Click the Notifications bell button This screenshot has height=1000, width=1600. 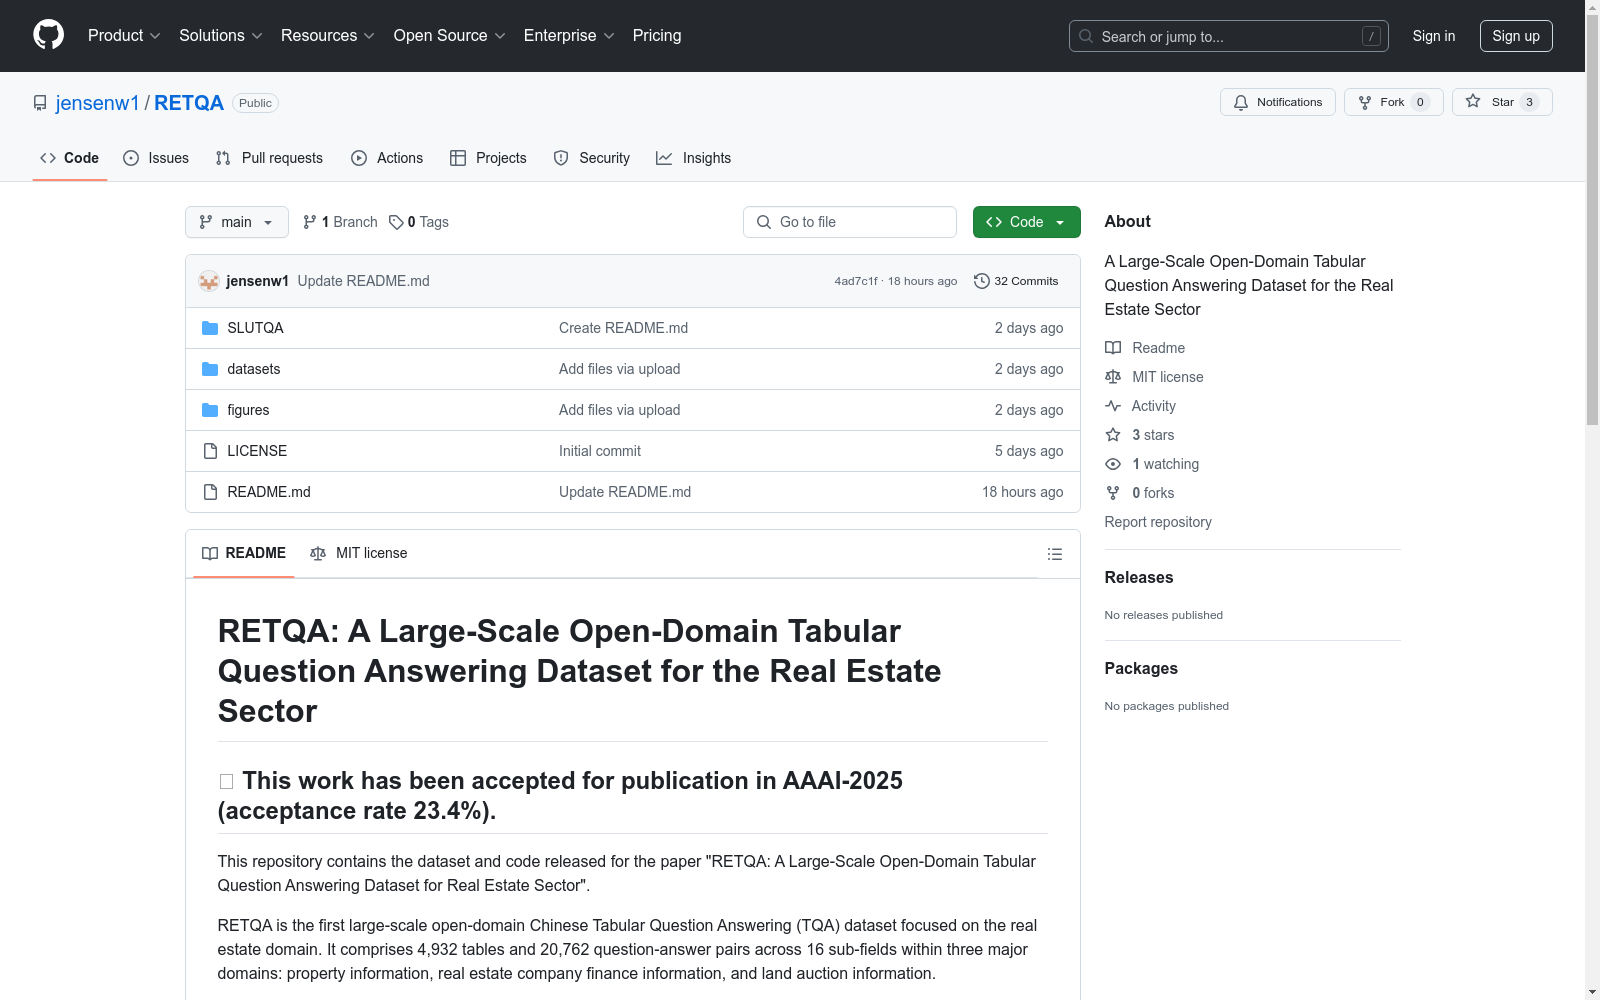1277,102
